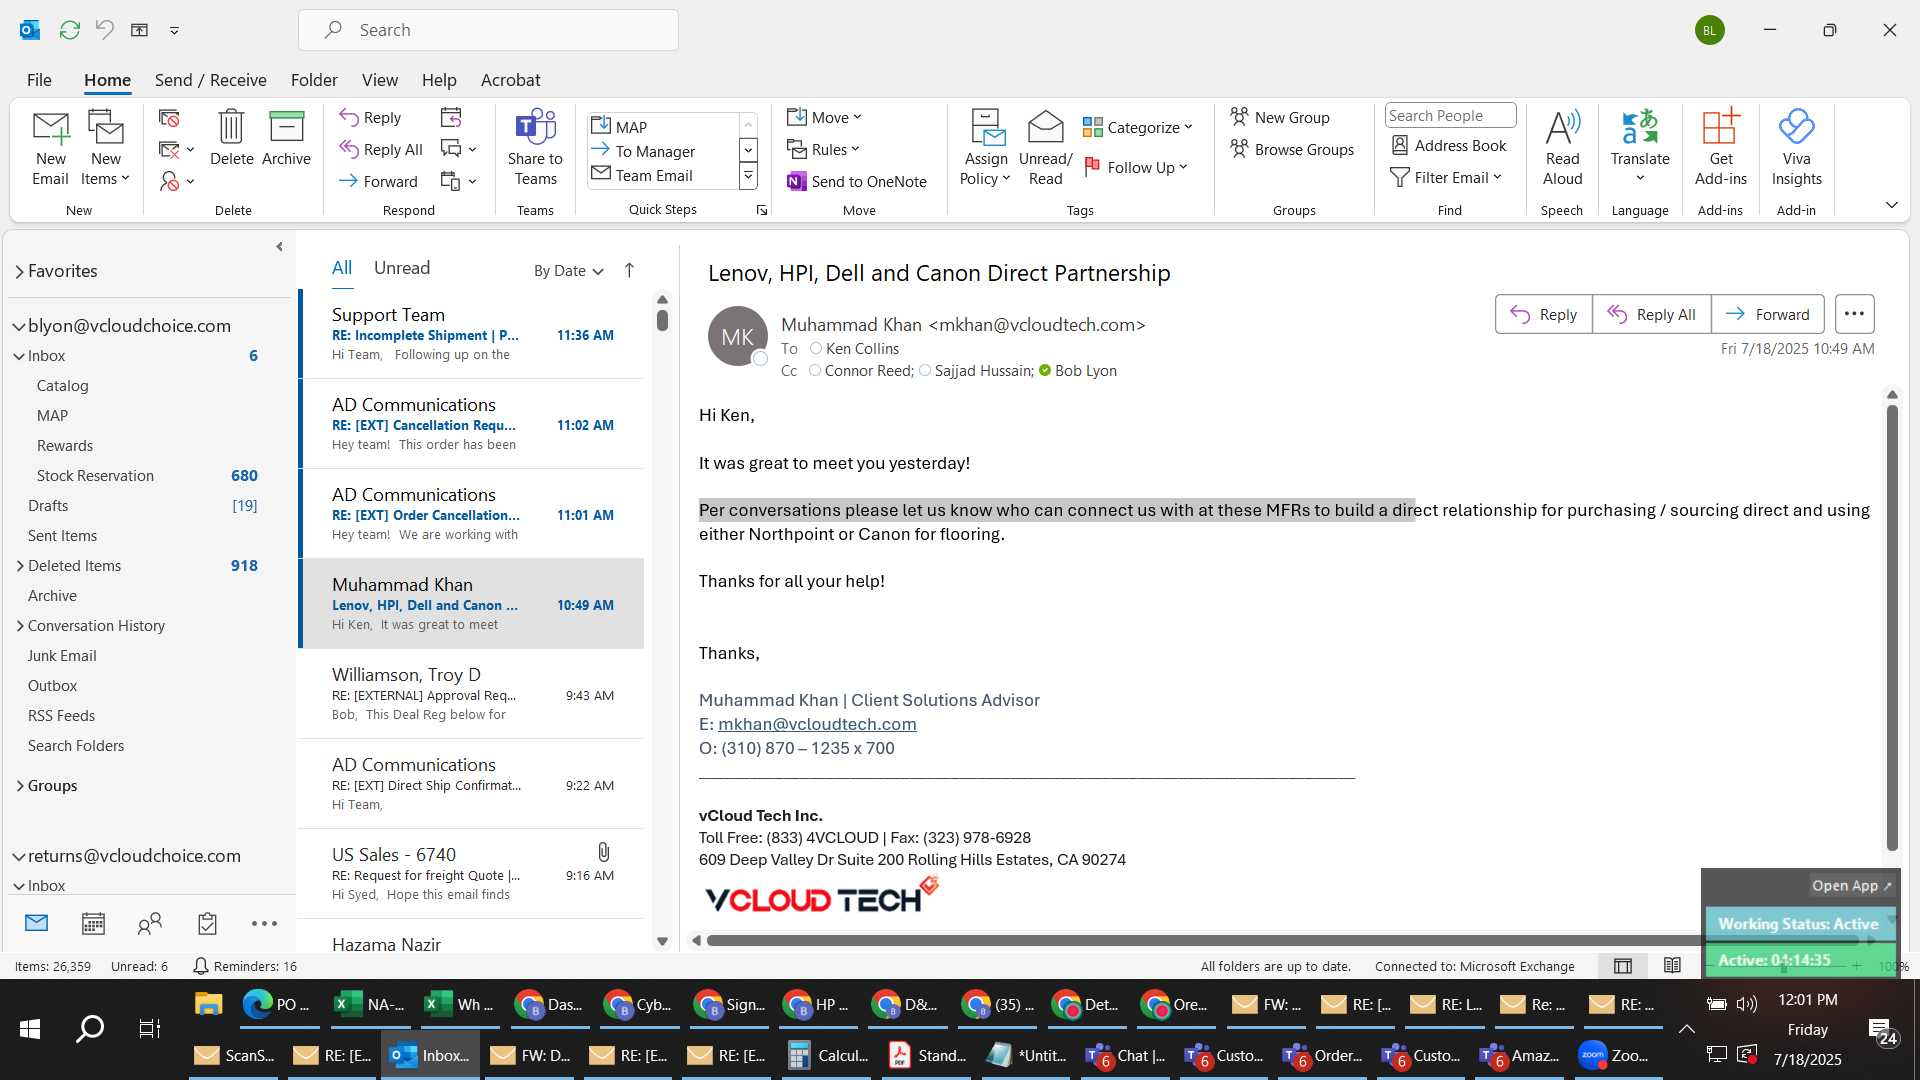Open the Move dropdown
The image size is (1920, 1080).
click(x=824, y=117)
